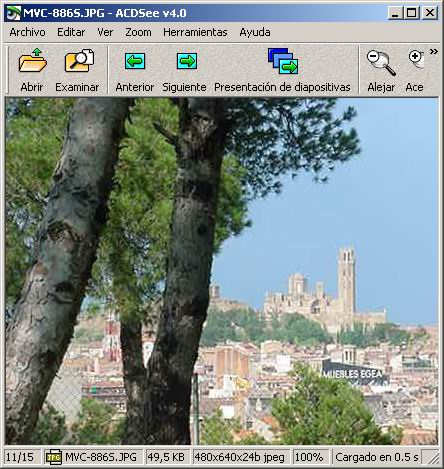Click the displayed photo of the cathedral tower
This screenshot has height=469, width=444.
click(x=222, y=271)
